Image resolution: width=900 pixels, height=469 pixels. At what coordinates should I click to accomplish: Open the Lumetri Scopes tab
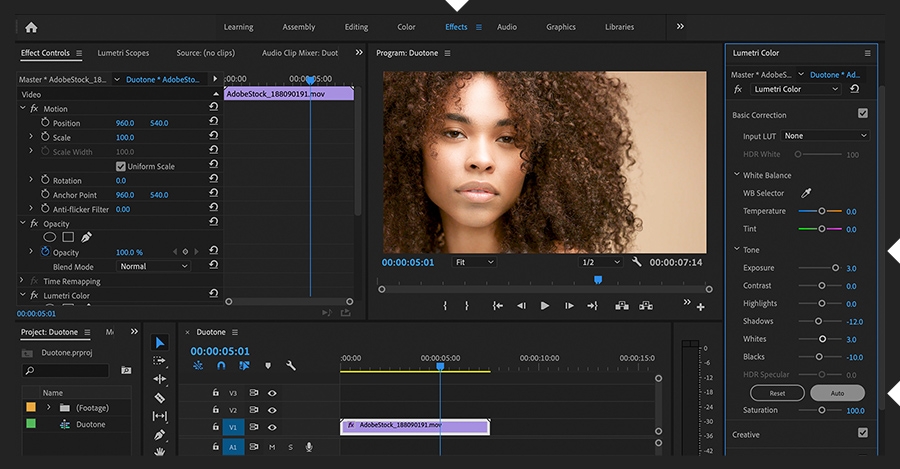point(123,52)
